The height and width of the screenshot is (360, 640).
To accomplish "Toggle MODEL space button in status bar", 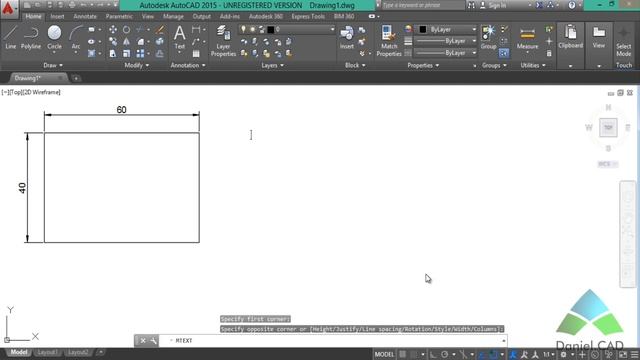I will coord(384,354).
